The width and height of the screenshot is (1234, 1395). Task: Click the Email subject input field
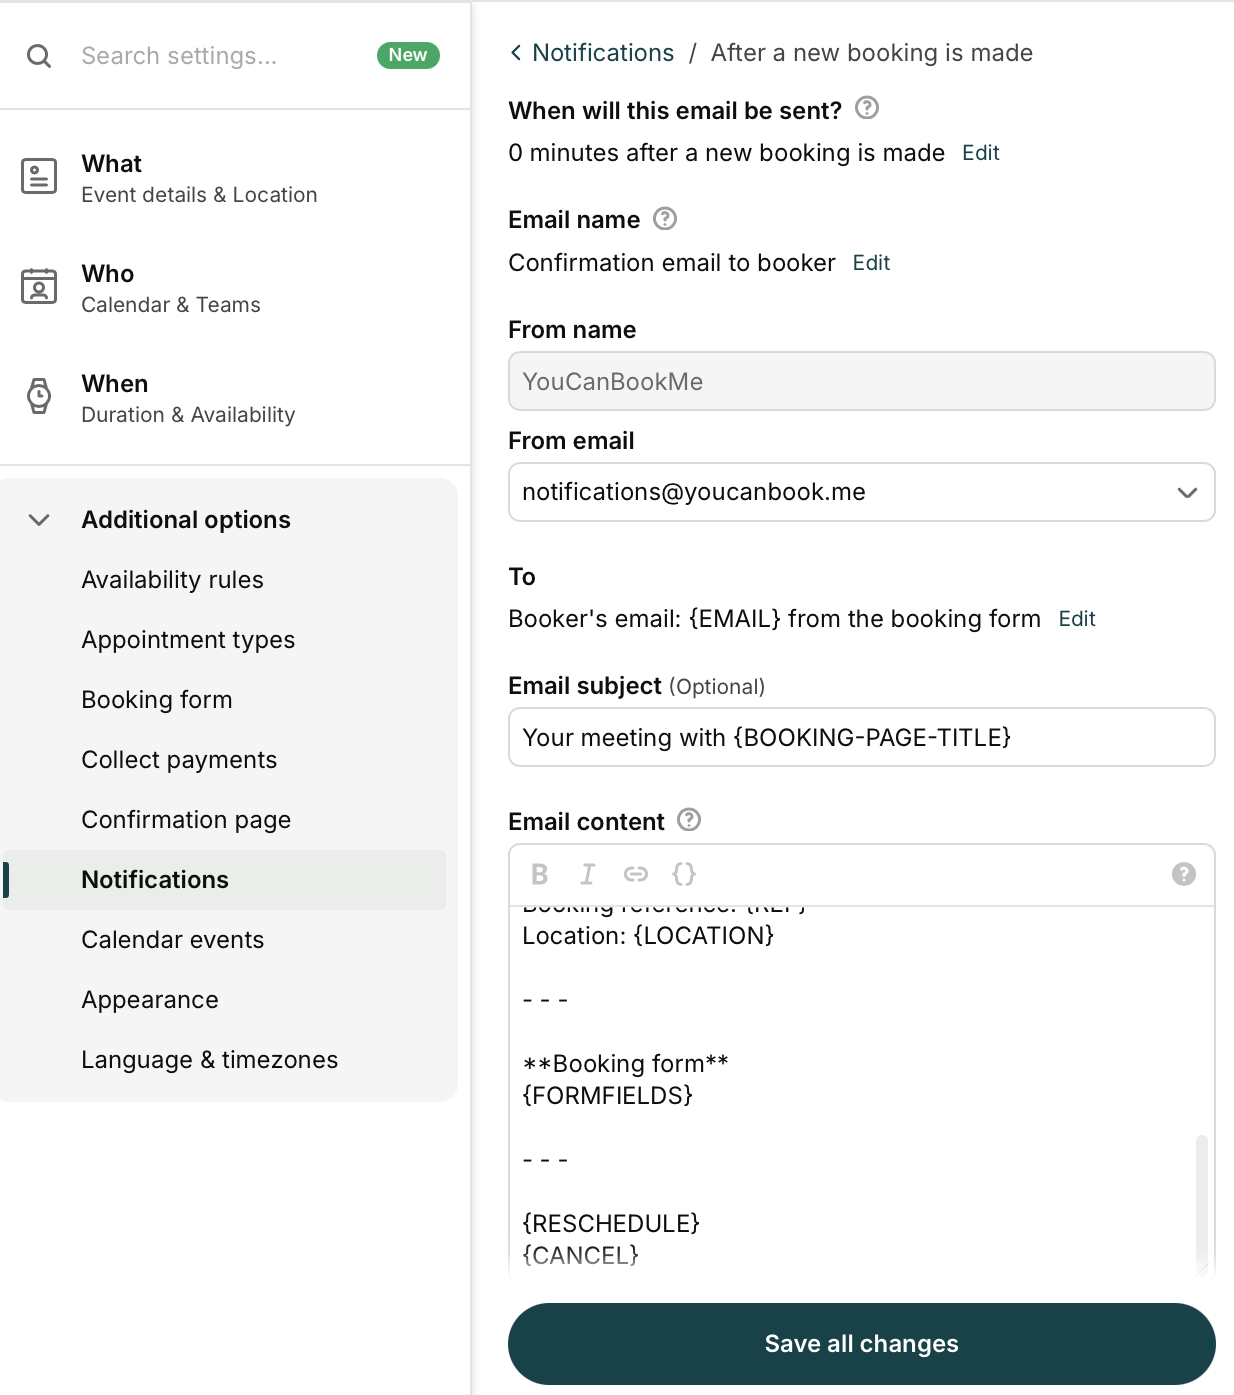(x=861, y=737)
